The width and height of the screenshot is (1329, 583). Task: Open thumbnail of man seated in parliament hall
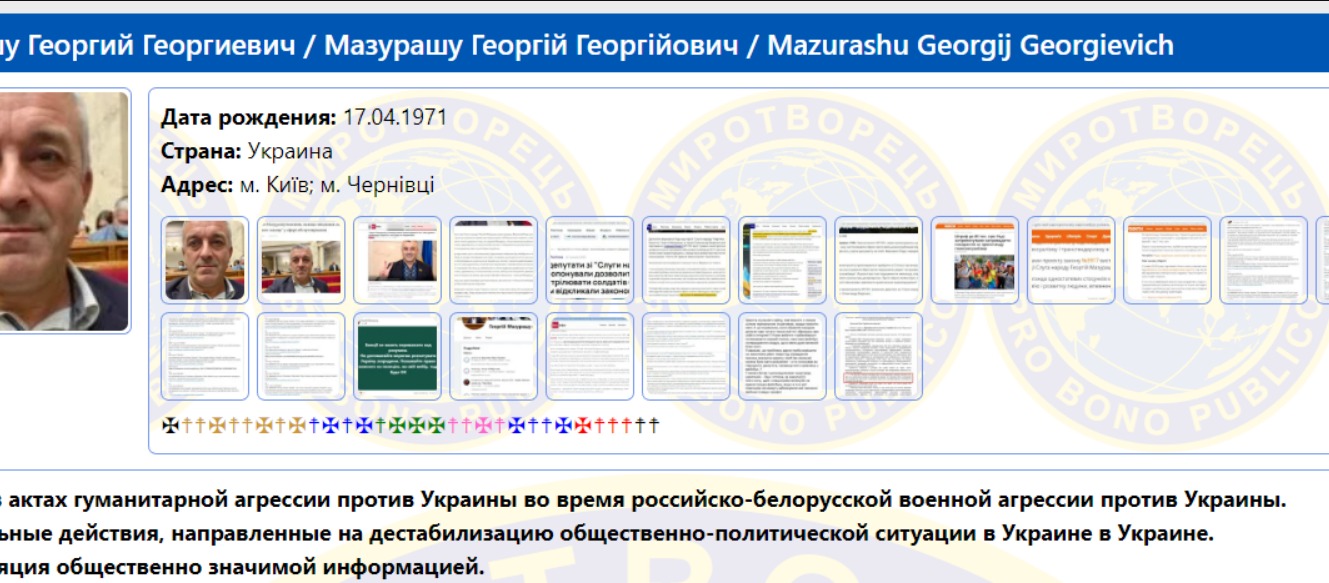click(300, 260)
